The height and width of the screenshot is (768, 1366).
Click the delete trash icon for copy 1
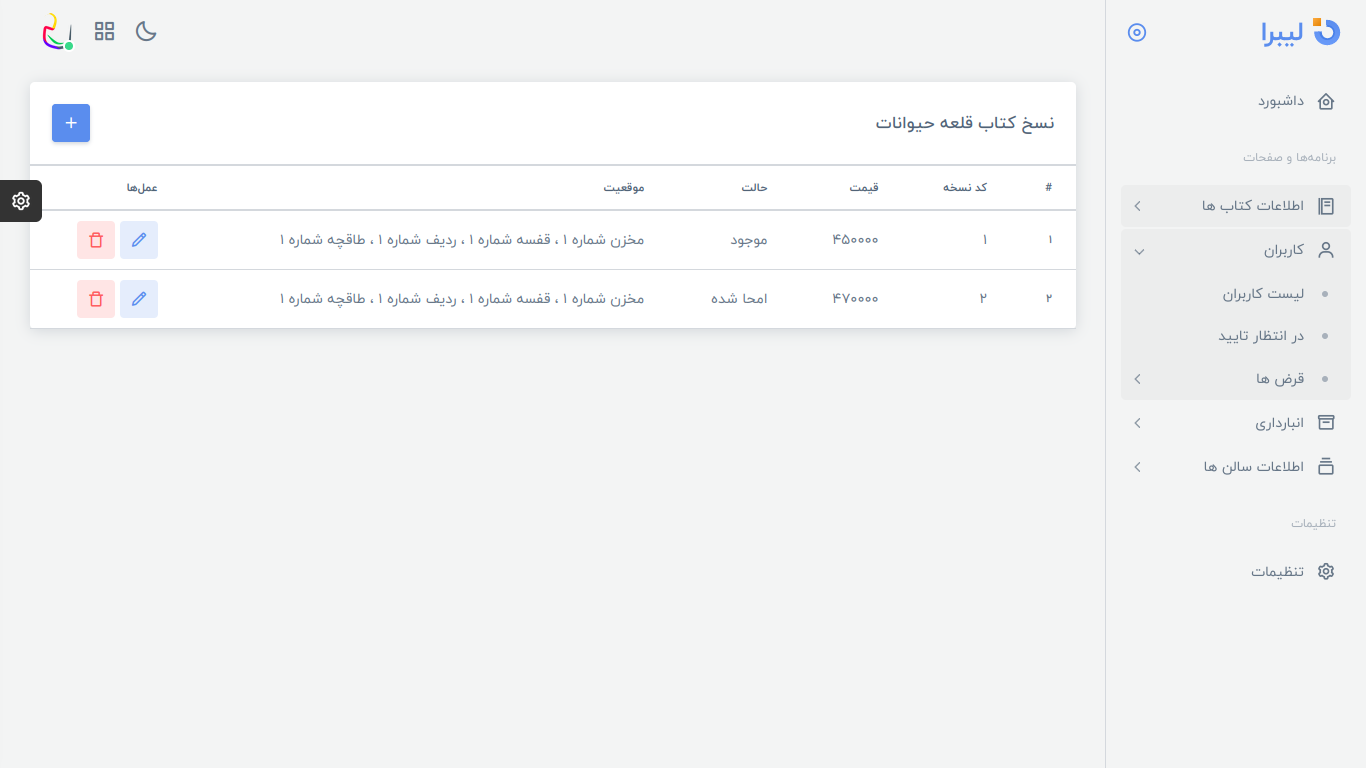tap(96, 240)
